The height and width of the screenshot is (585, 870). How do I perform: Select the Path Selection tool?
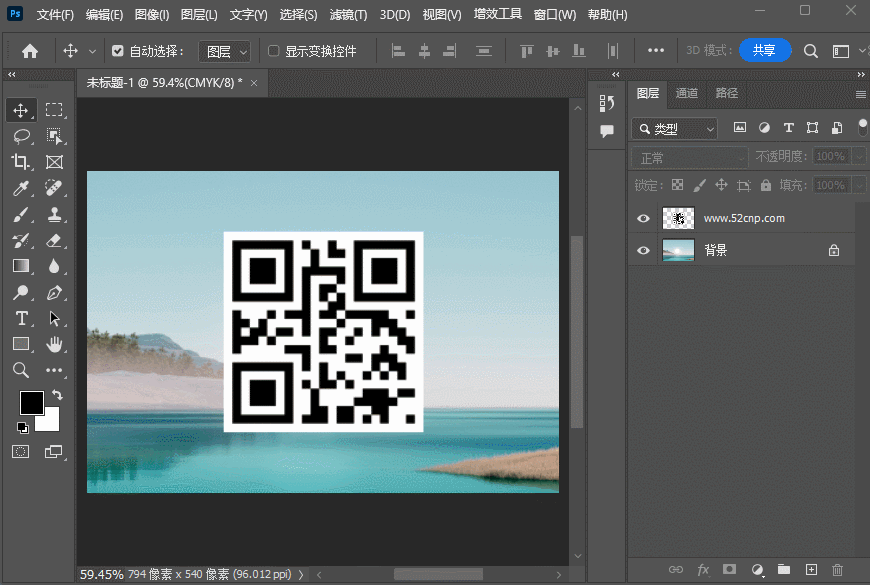tap(54, 318)
